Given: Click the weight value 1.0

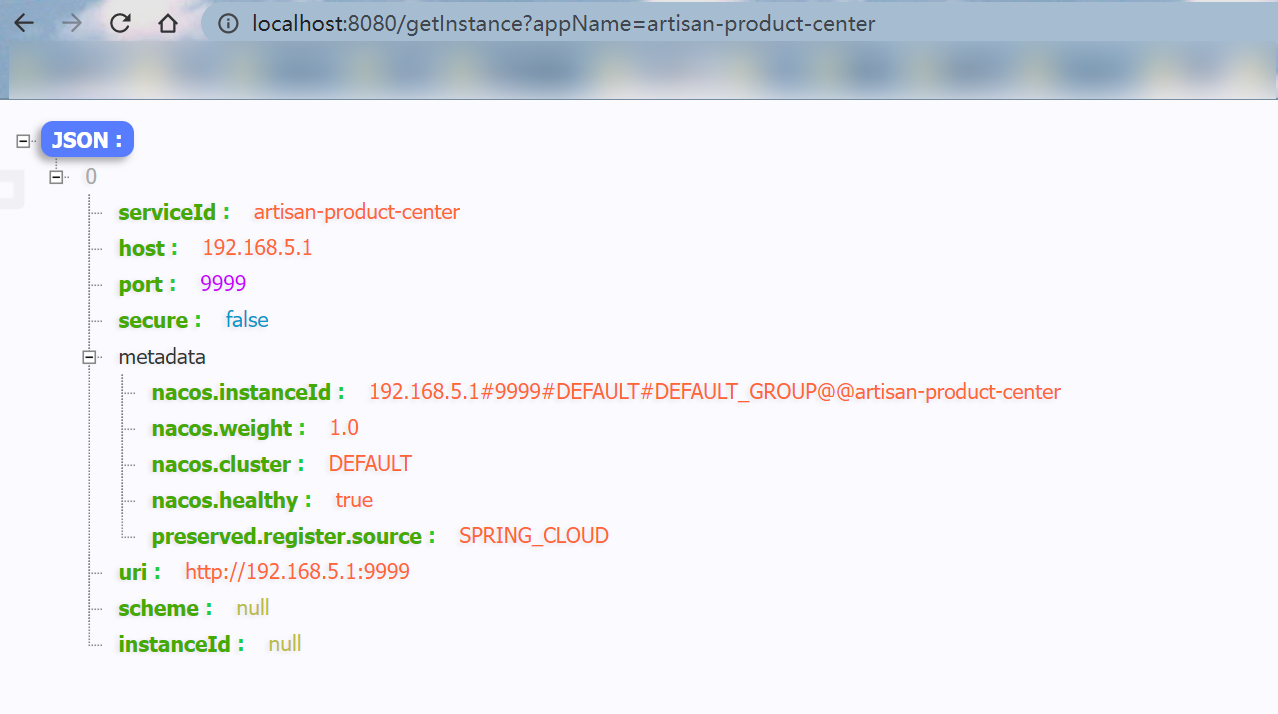Looking at the screenshot, I should point(344,428).
